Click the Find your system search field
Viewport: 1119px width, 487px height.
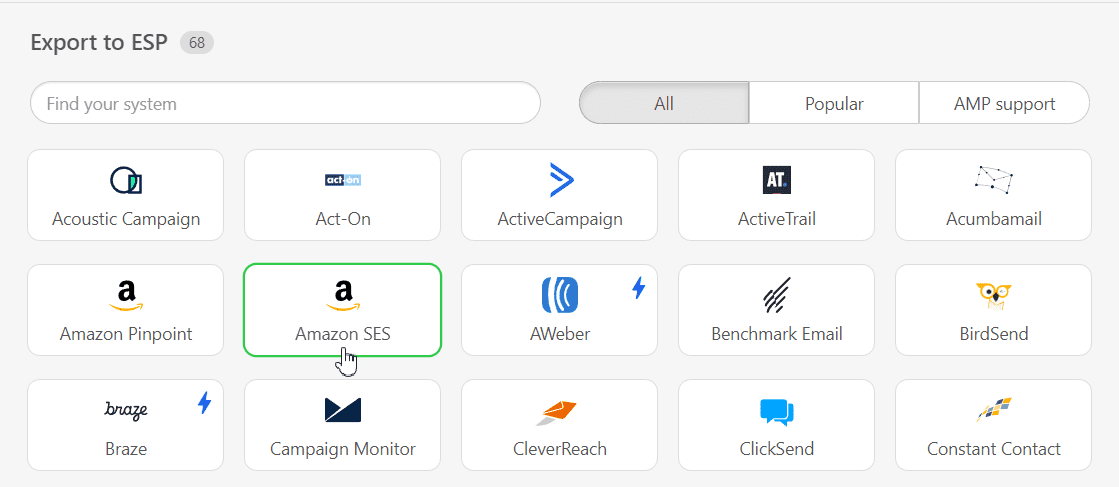click(285, 103)
